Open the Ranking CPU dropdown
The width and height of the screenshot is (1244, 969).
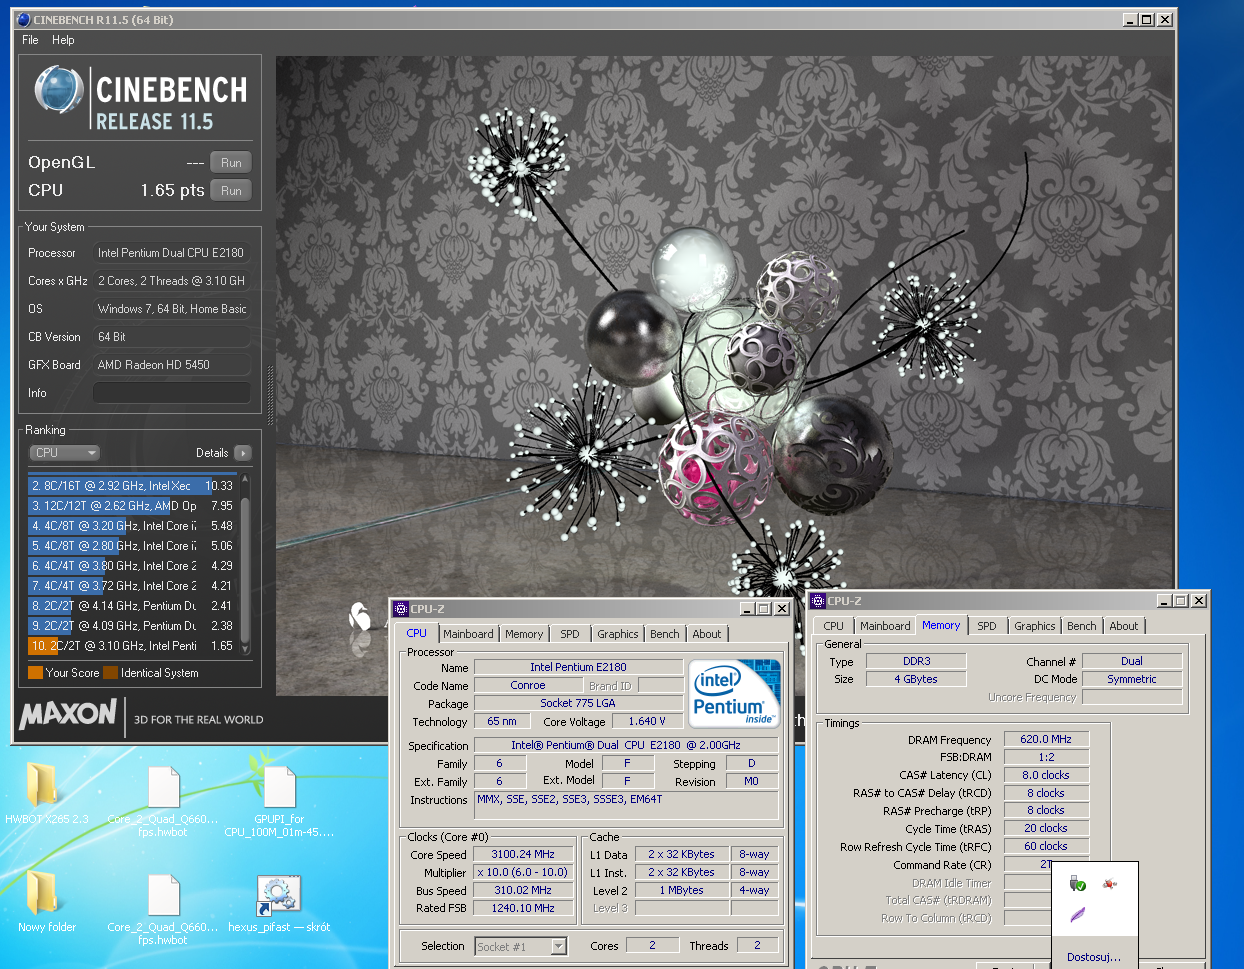pos(65,453)
